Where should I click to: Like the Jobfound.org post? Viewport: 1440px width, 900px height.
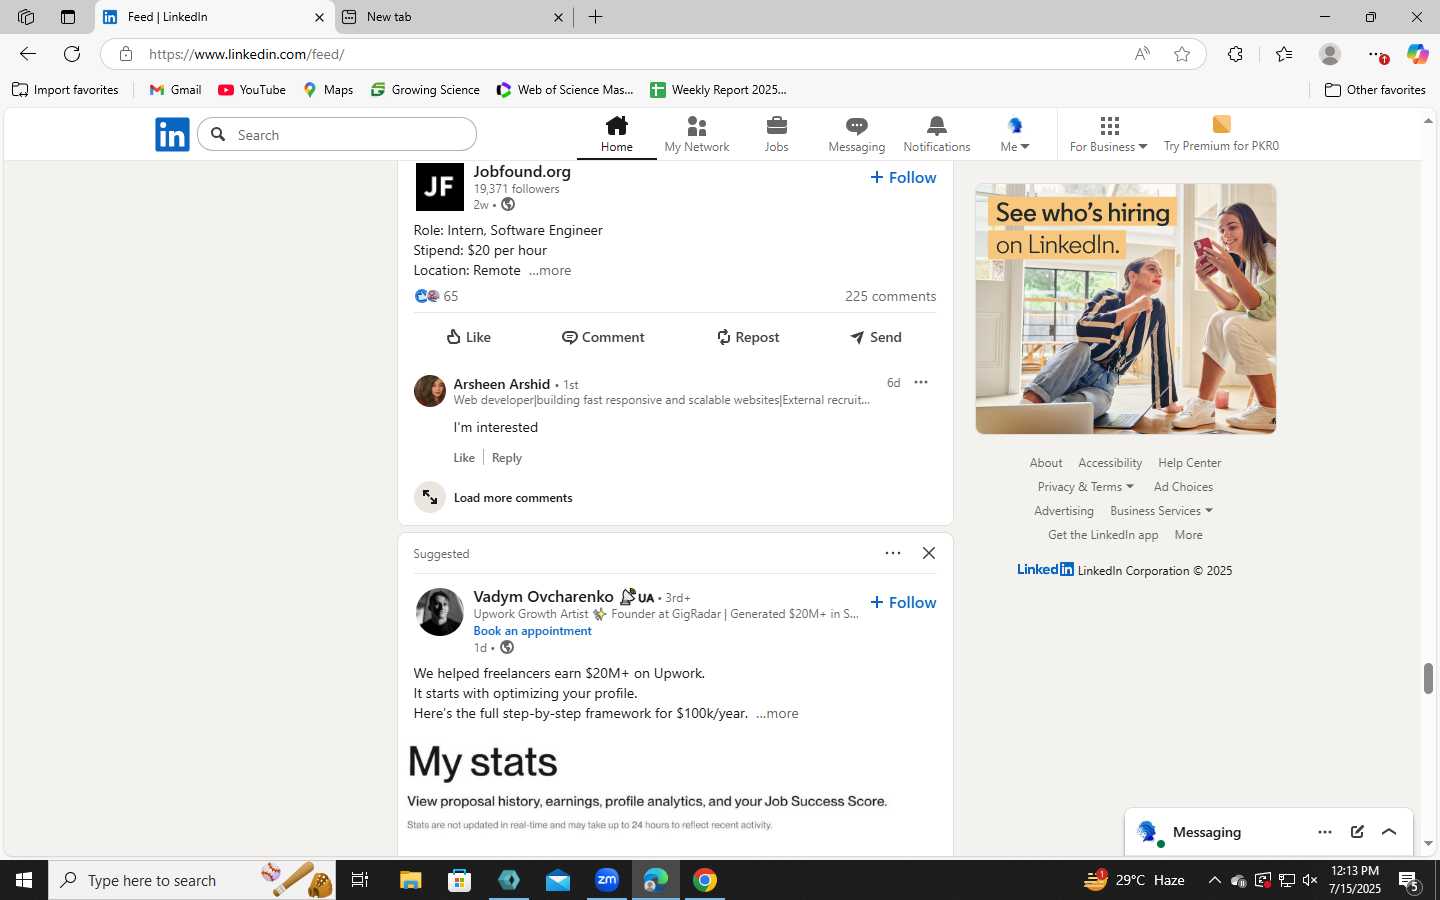[x=468, y=337]
